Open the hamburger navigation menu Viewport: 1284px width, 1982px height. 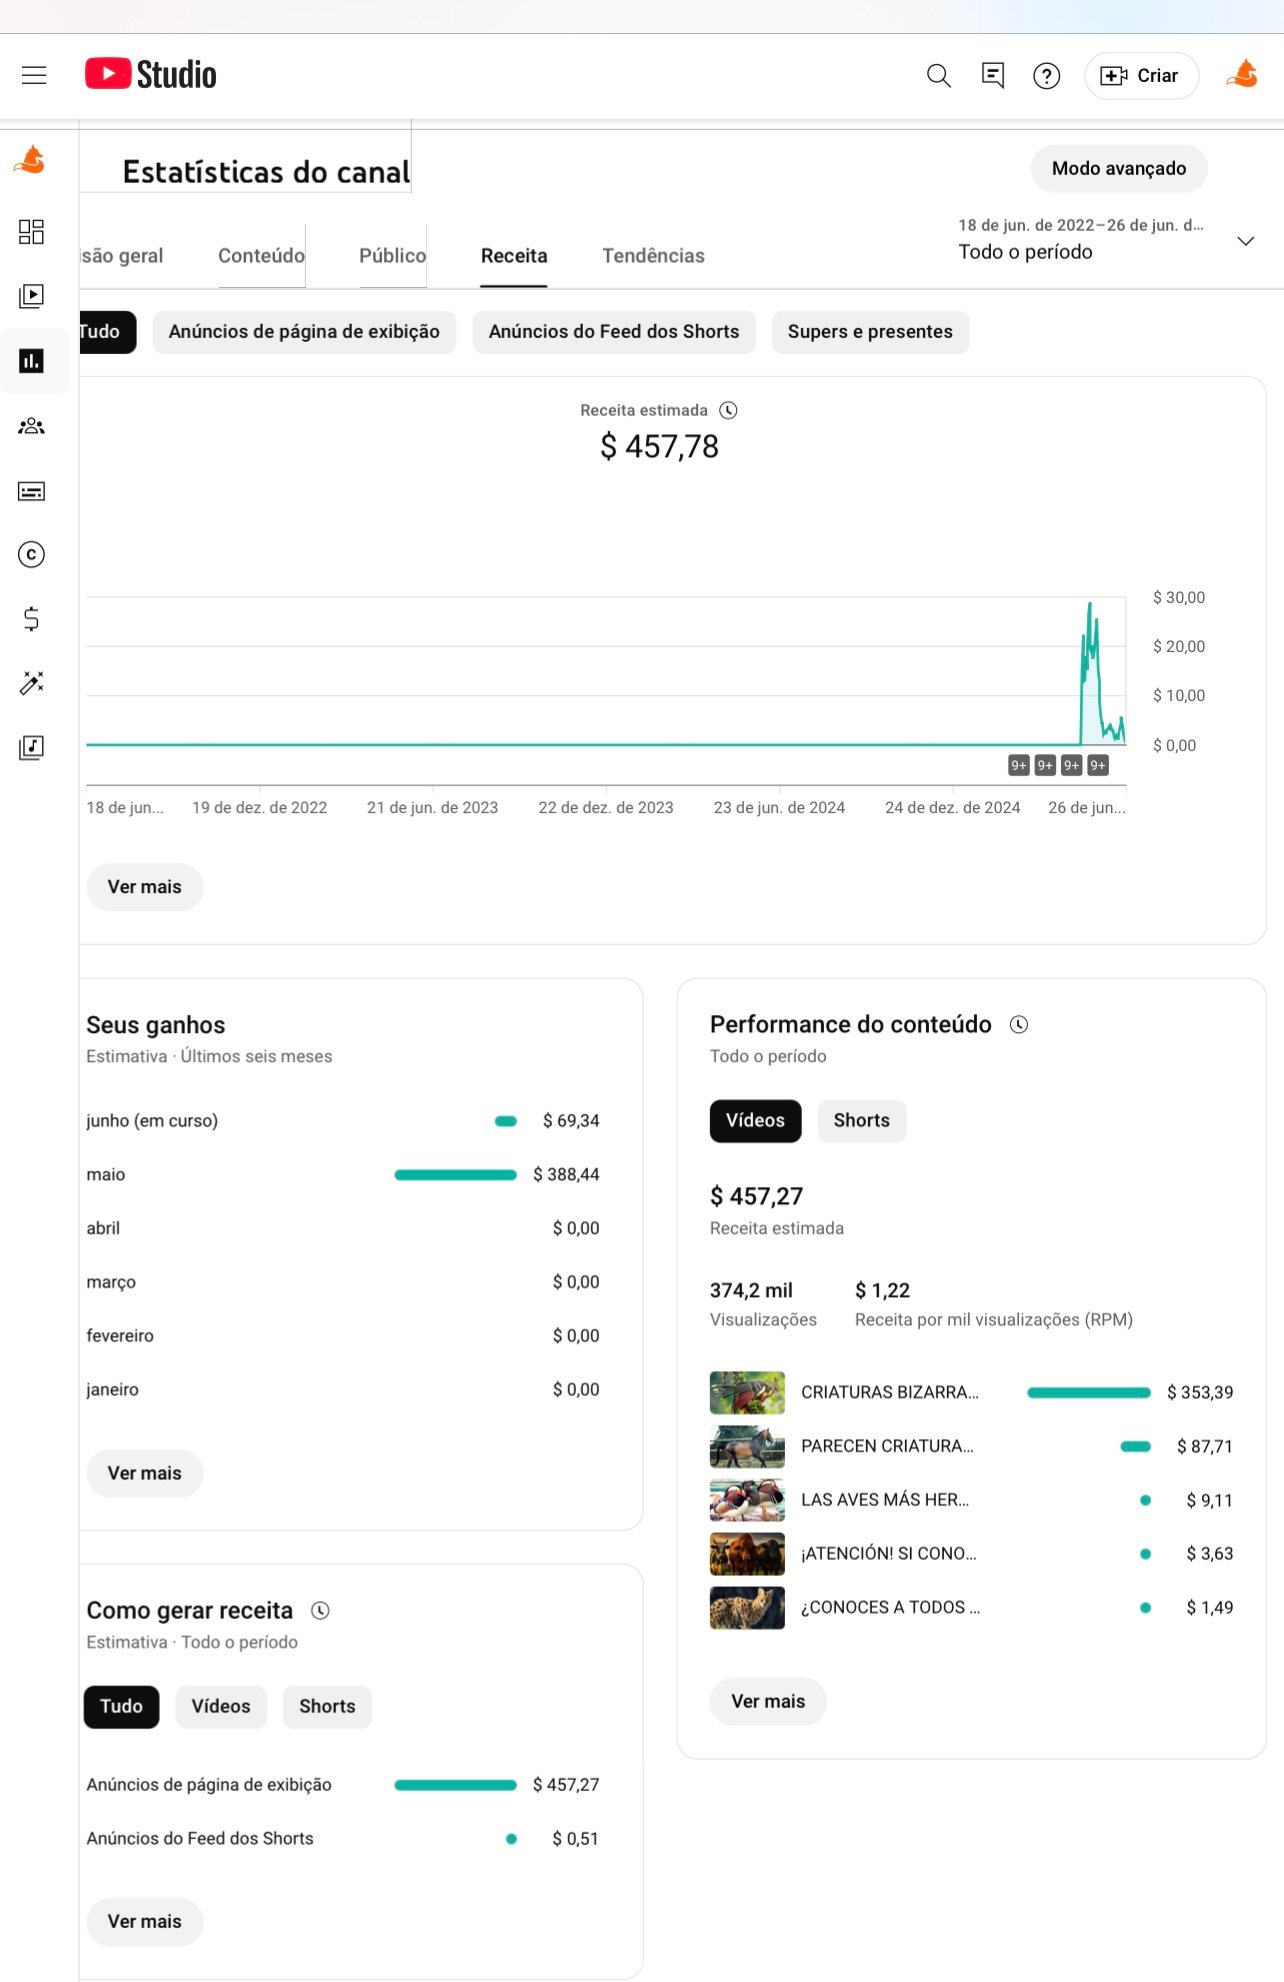(34, 75)
